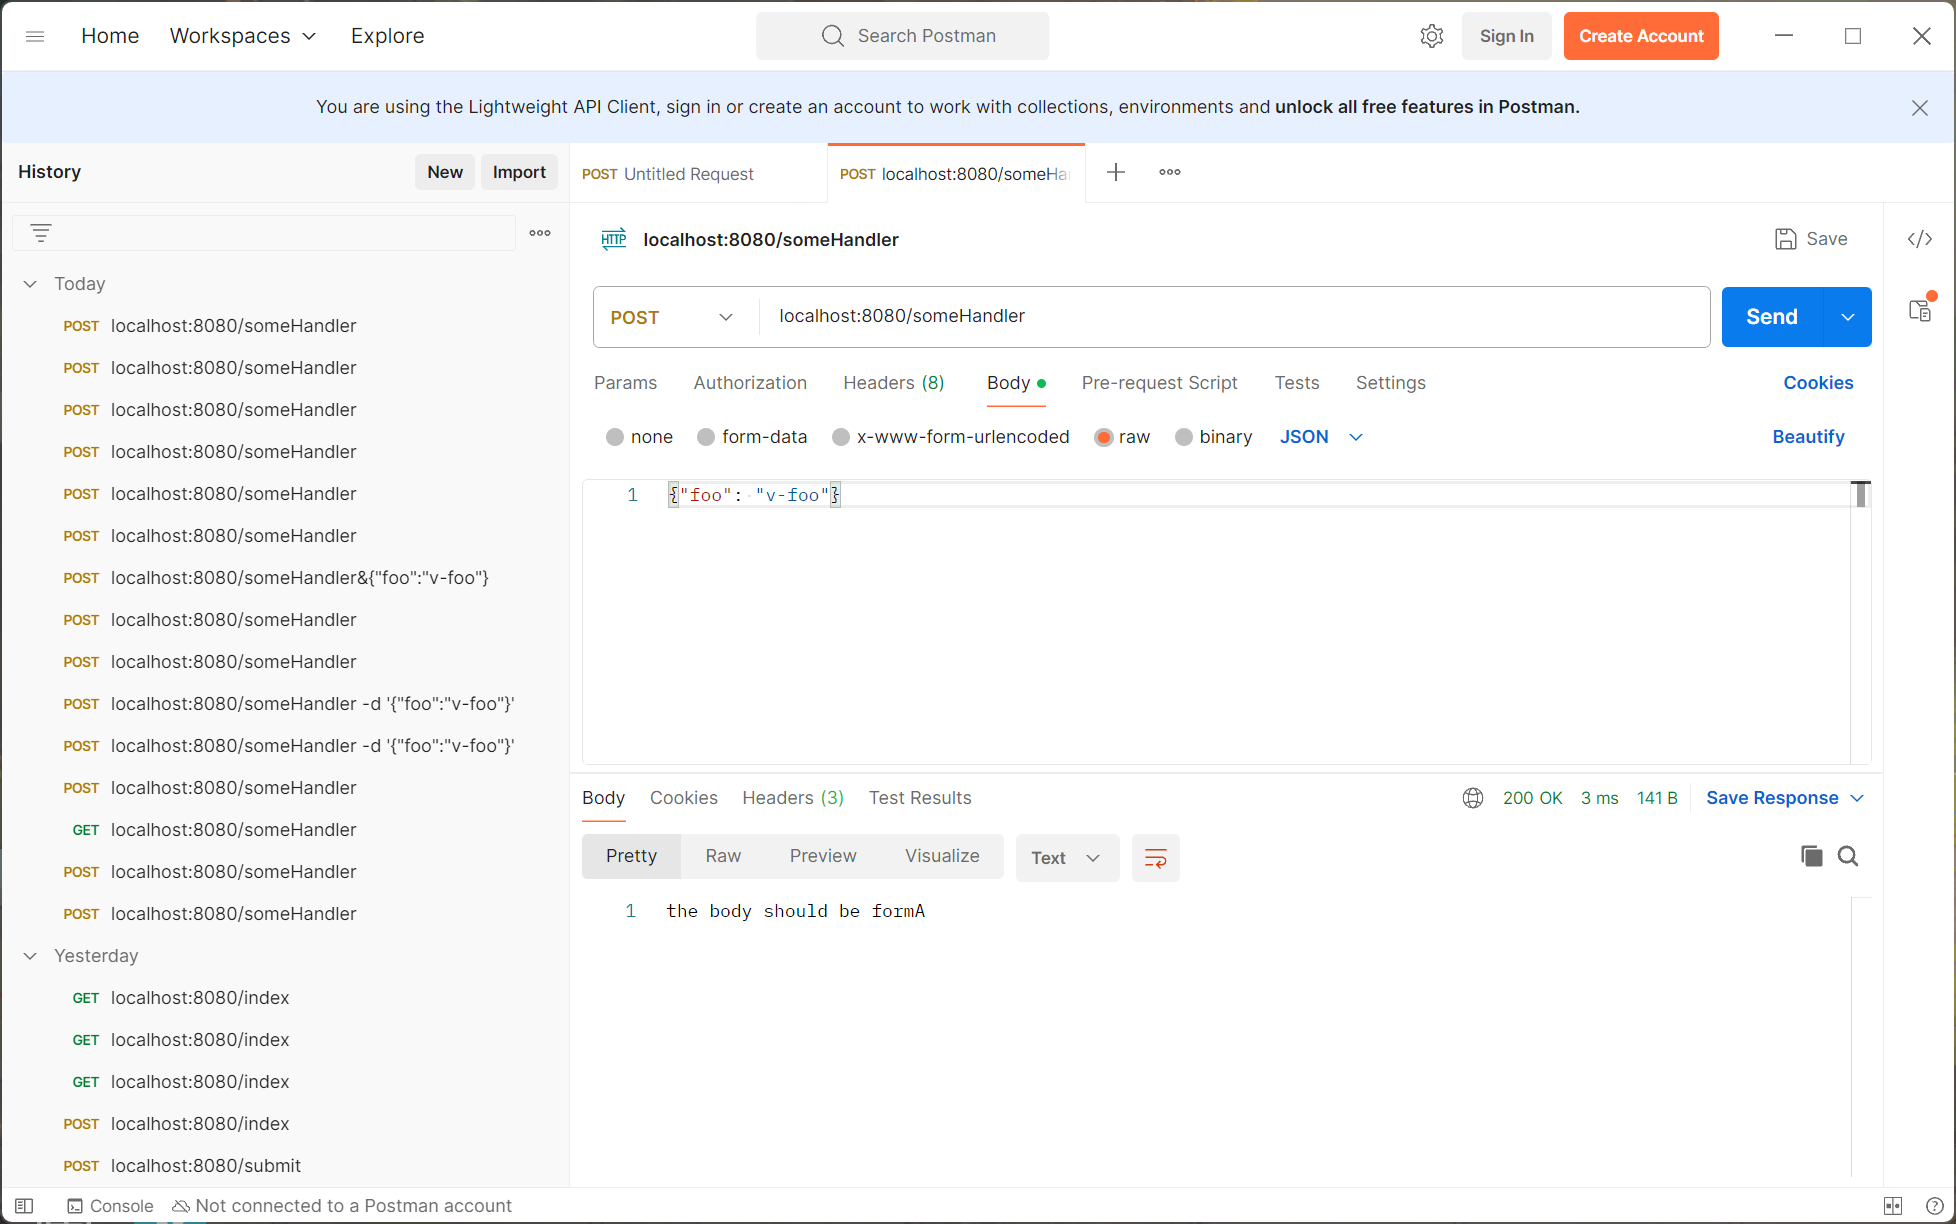Click the Send button
Image resolution: width=1956 pixels, height=1224 pixels.
coord(1772,317)
